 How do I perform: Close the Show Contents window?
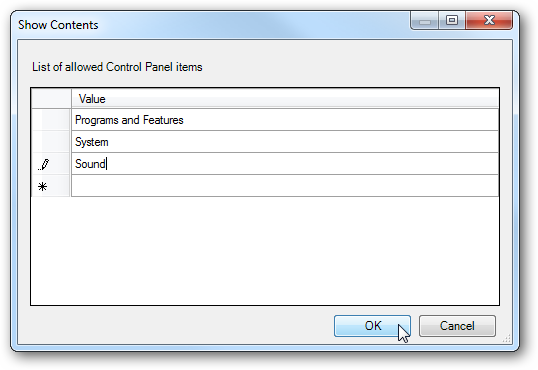pos(489,20)
